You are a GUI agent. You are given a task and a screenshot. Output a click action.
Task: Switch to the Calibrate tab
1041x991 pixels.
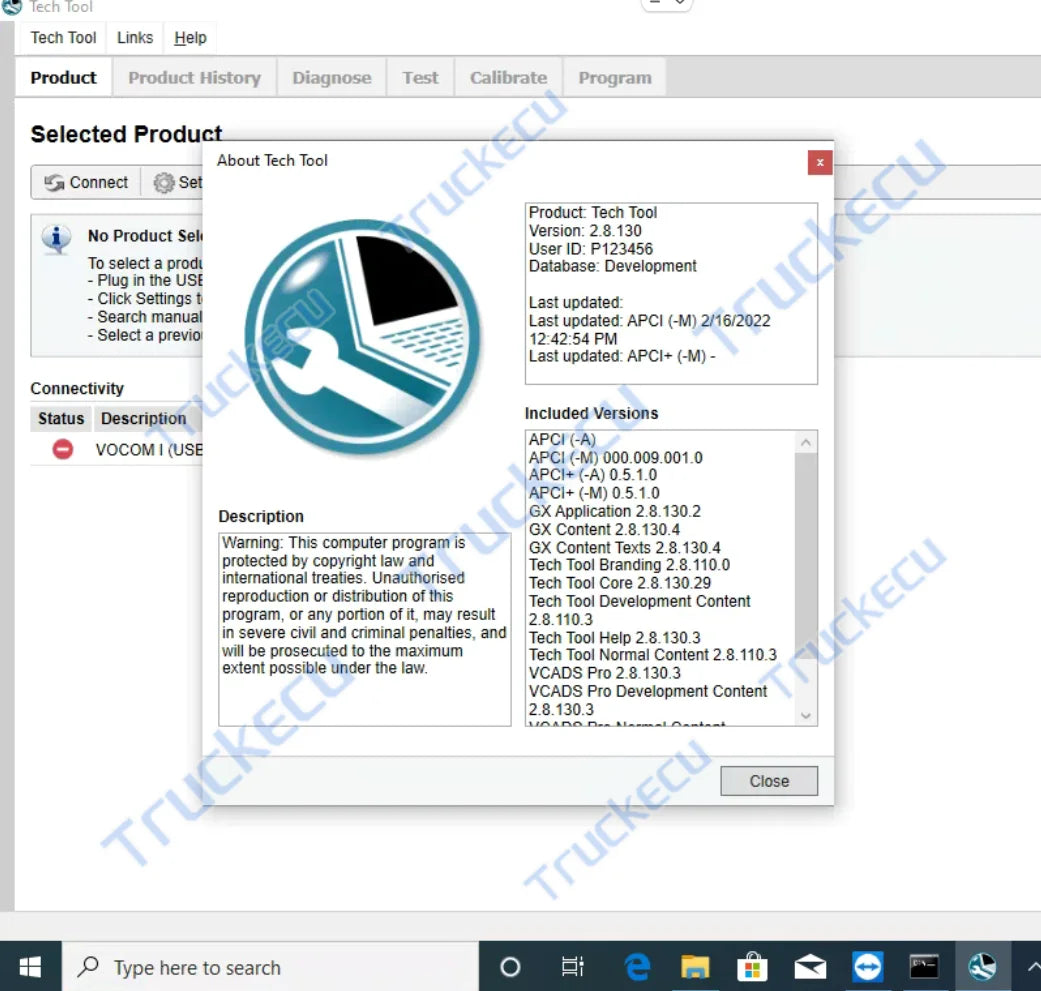click(x=507, y=77)
